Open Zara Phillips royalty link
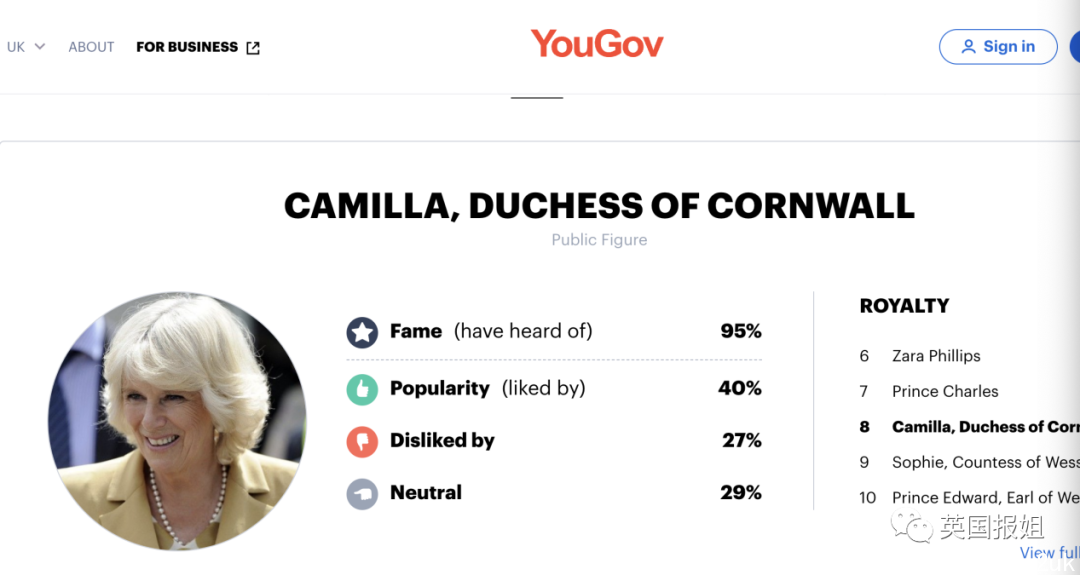Image resolution: width=1080 pixels, height=575 pixels. (x=936, y=356)
